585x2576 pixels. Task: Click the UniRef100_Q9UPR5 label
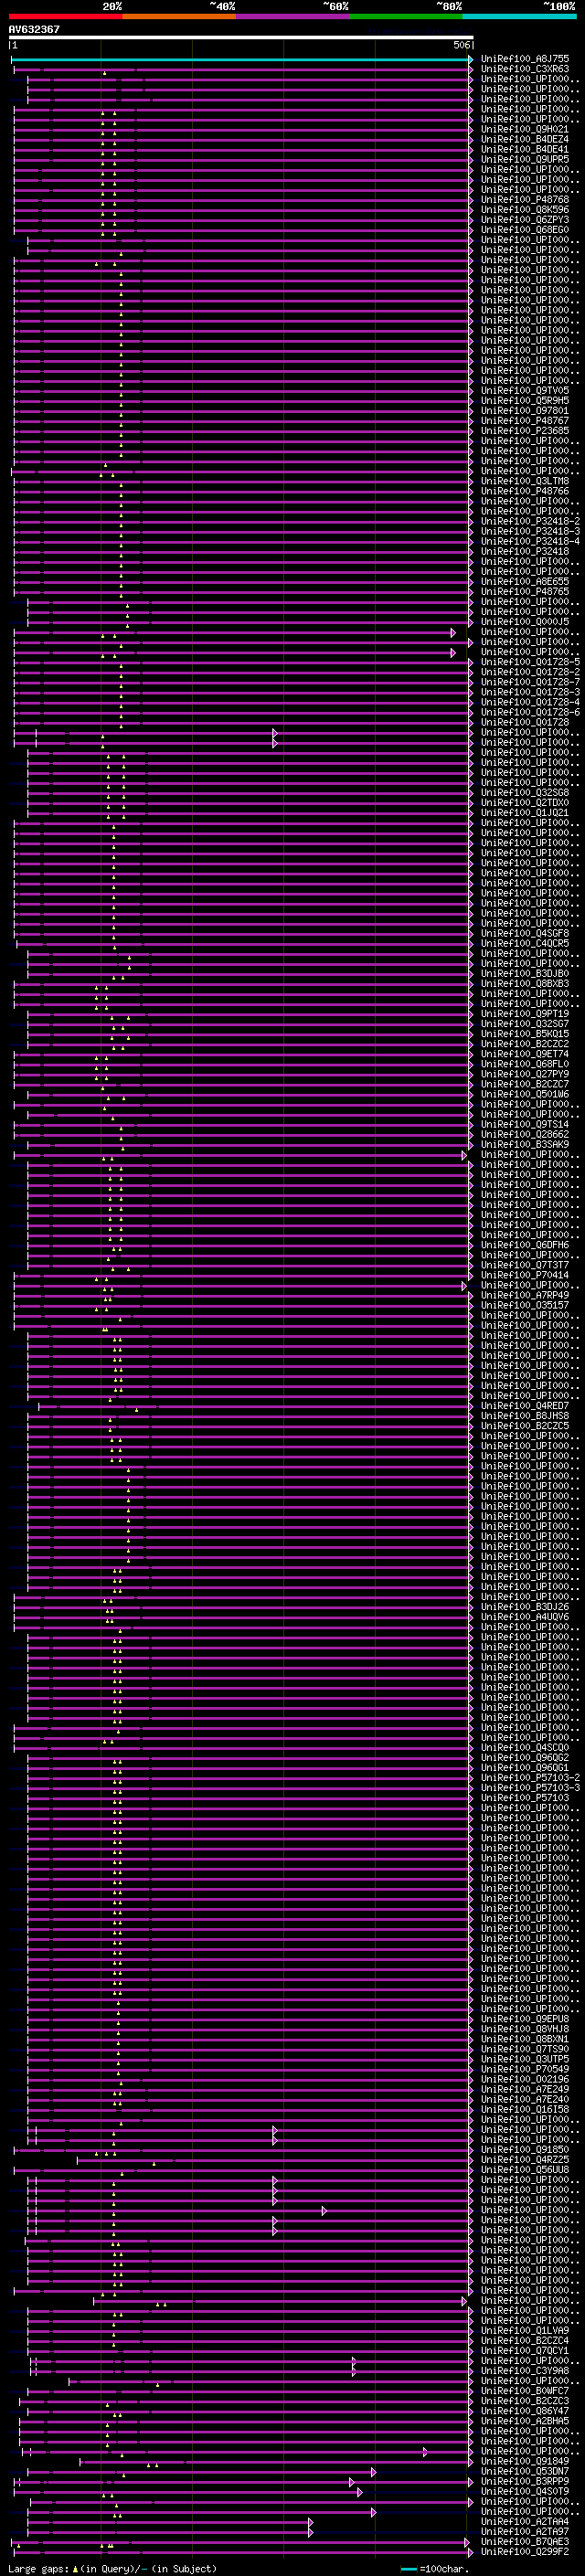pyautogui.click(x=525, y=159)
